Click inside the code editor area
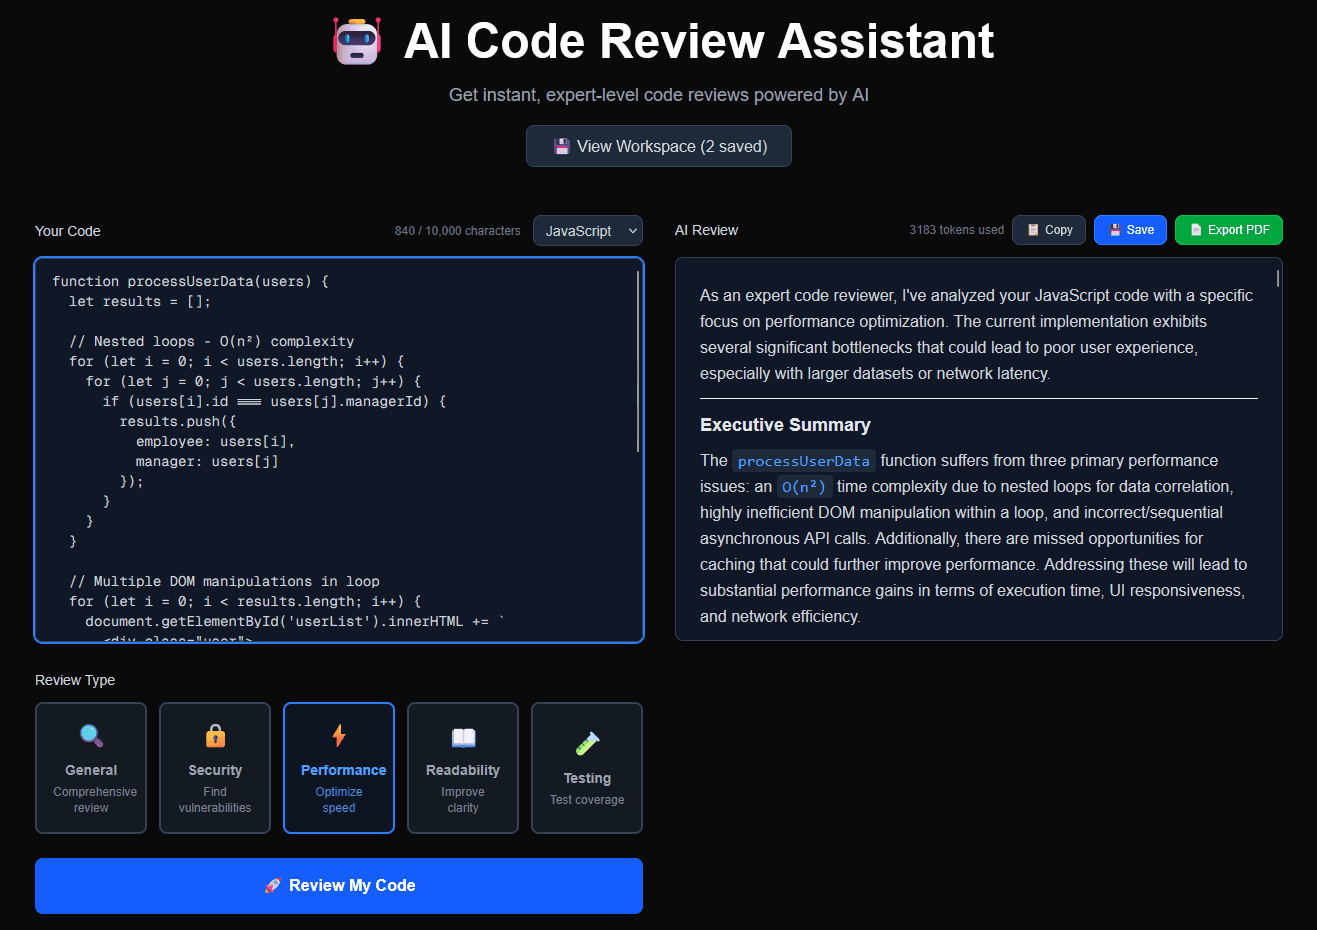Image resolution: width=1317 pixels, height=930 pixels. 339,450
